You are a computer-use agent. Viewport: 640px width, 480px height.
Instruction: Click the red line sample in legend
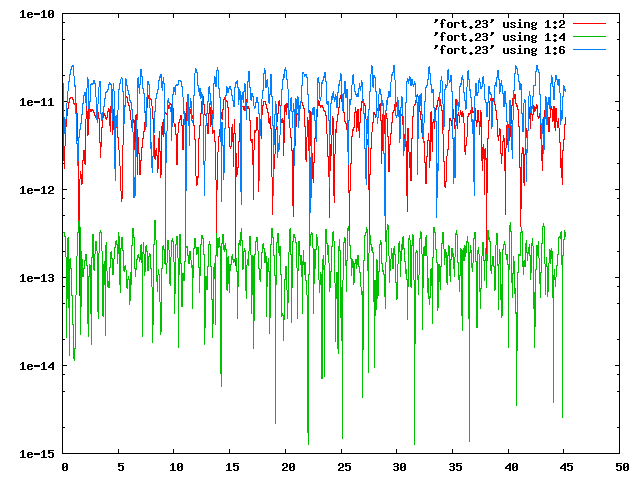[589, 24]
